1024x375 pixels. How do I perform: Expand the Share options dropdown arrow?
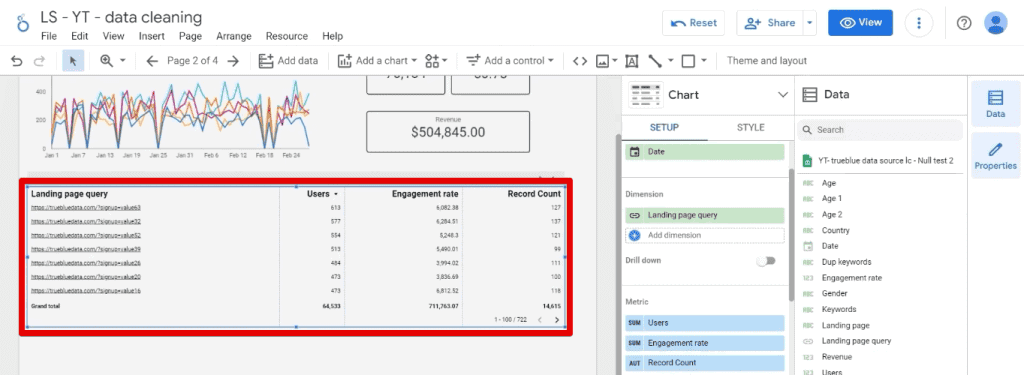[x=810, y=23]
